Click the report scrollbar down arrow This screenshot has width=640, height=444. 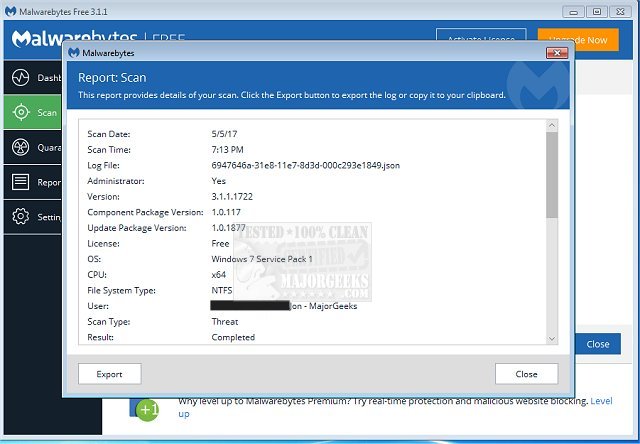point(552,338)
